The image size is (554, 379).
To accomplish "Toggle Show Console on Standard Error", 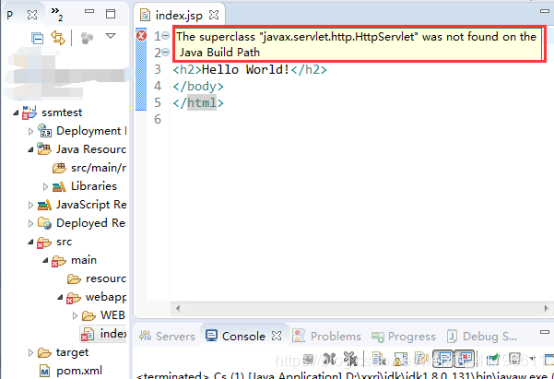I will click(464, 359).
